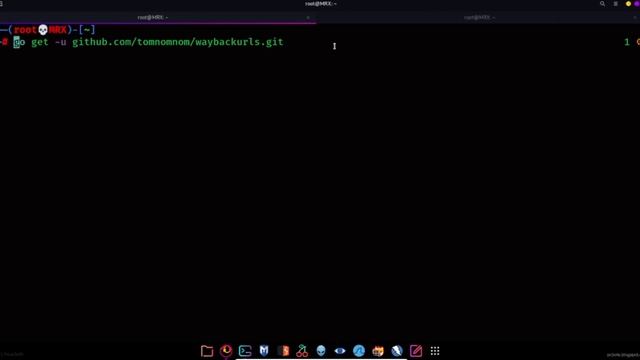Click the waybackurls.git URL in the command

click(x=178, y=42)
